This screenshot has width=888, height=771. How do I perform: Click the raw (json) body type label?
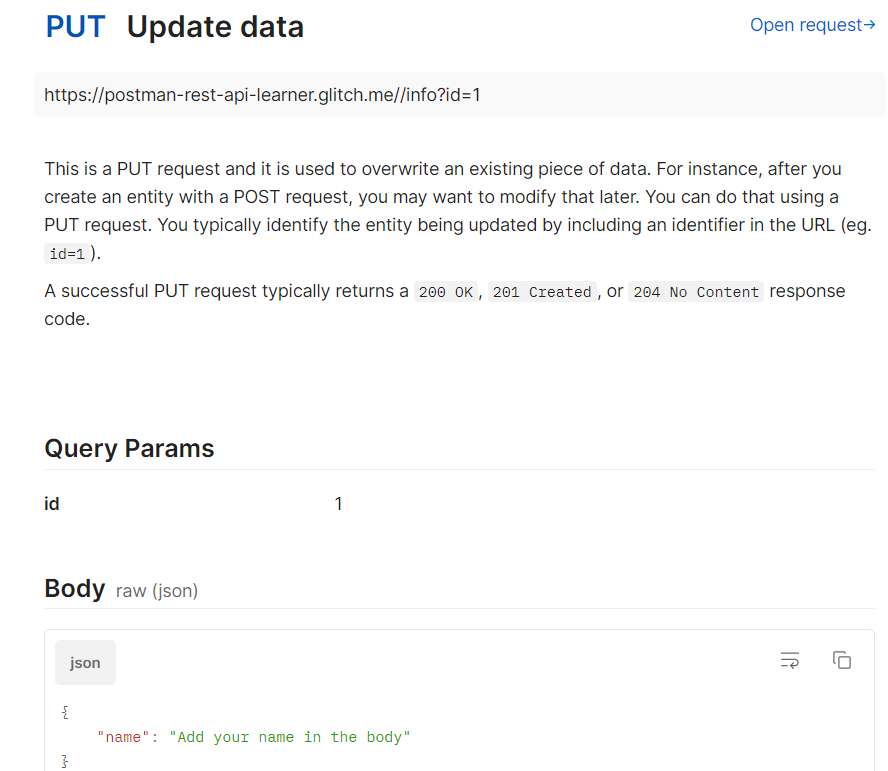coord(157,591)
